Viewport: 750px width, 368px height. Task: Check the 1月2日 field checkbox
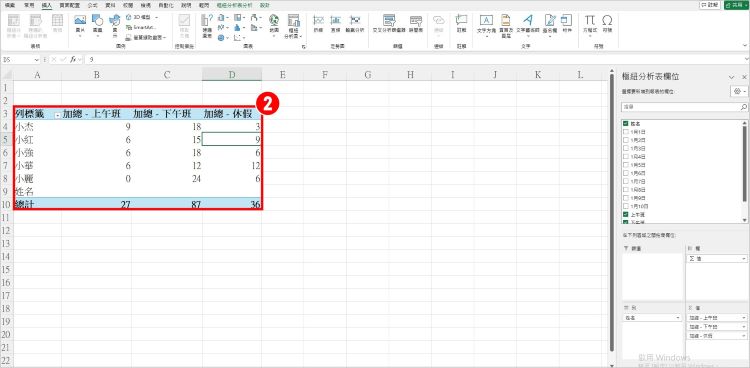(x=626, y=140)
